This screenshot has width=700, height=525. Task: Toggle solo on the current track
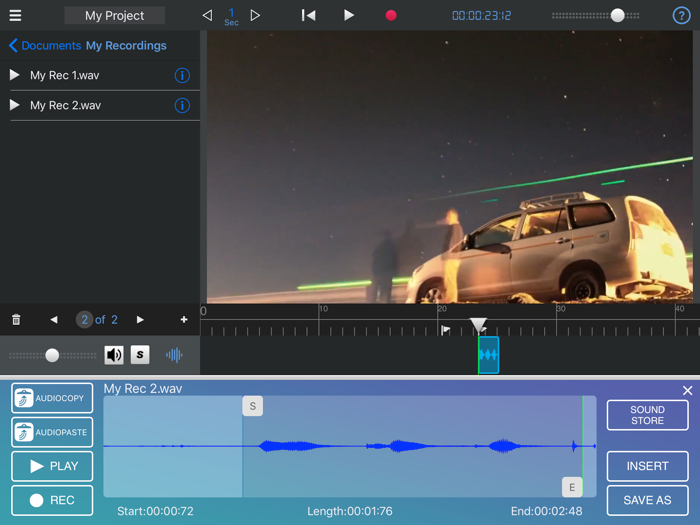pos(140,355)
